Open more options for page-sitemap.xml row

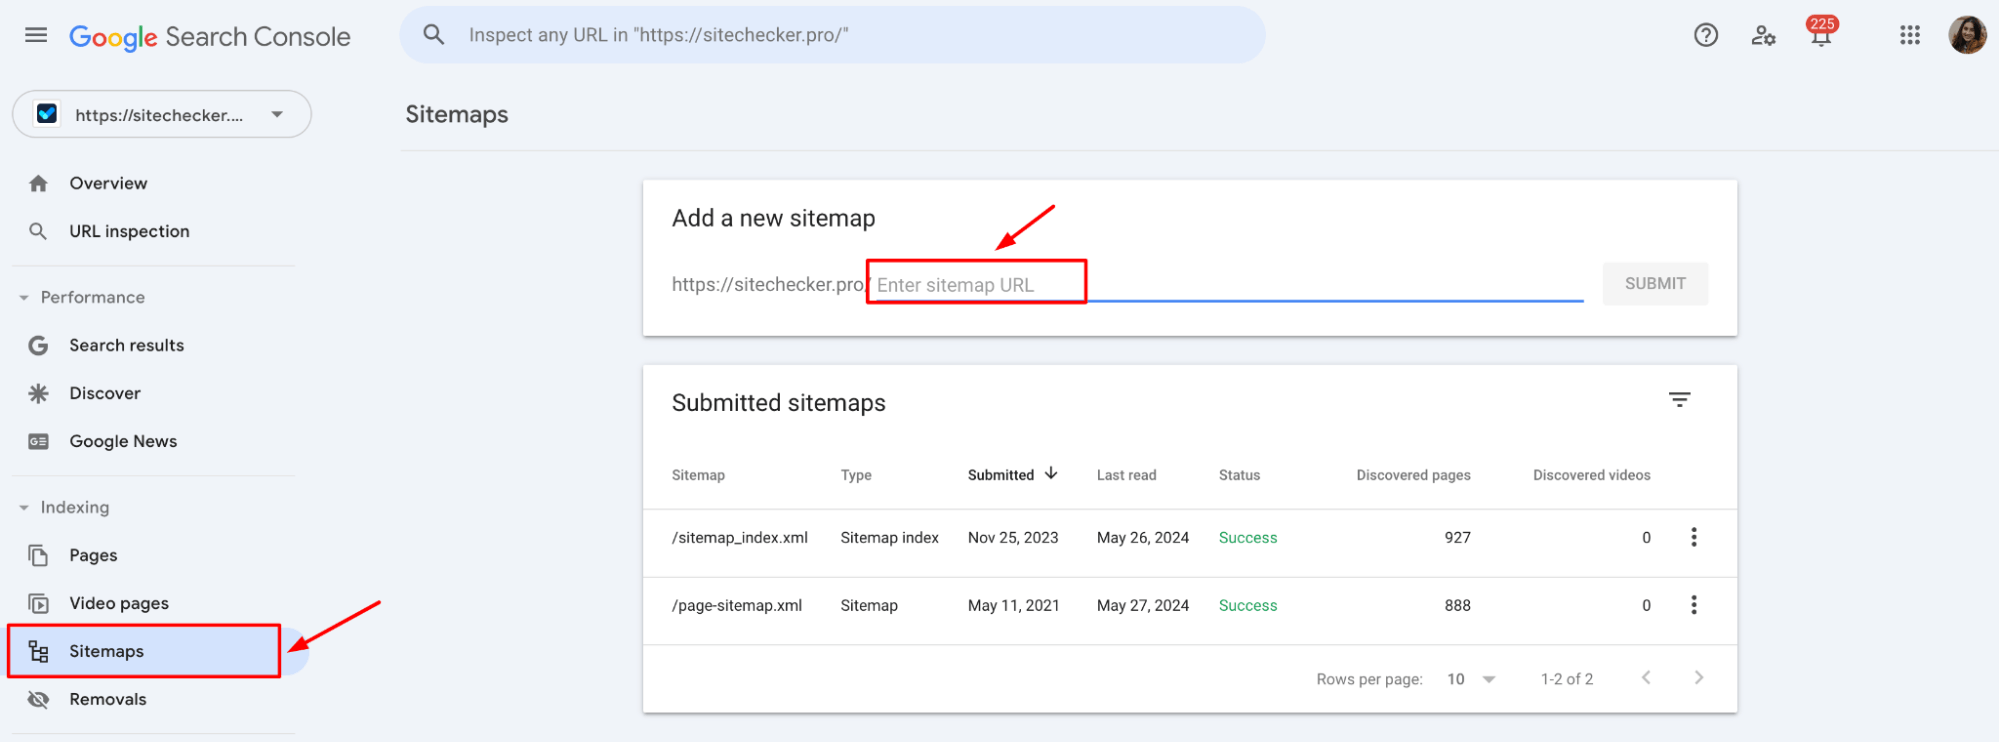[1694, 605]
